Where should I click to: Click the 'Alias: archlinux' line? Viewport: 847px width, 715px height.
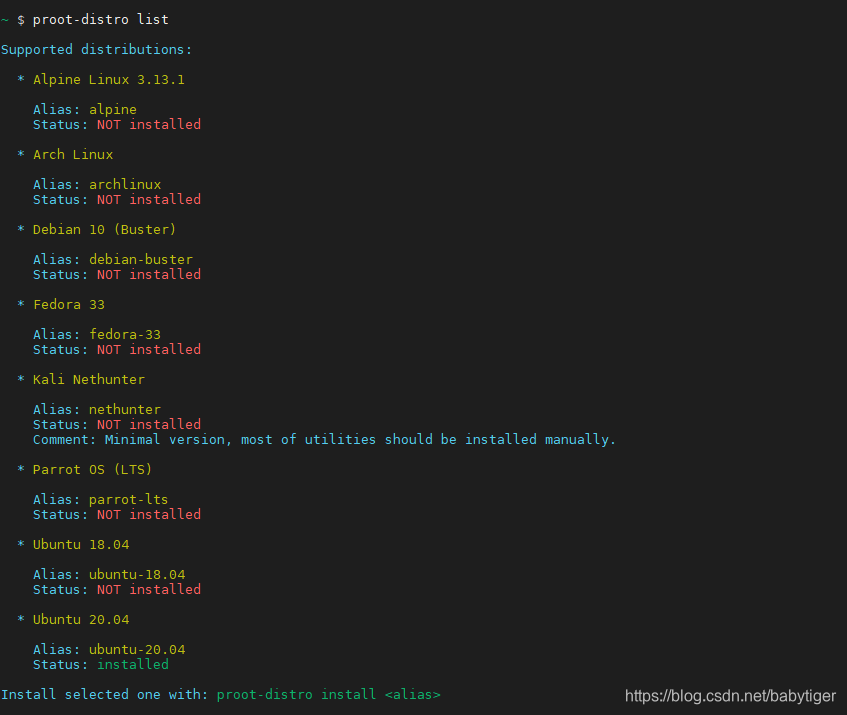coord(97,185)
